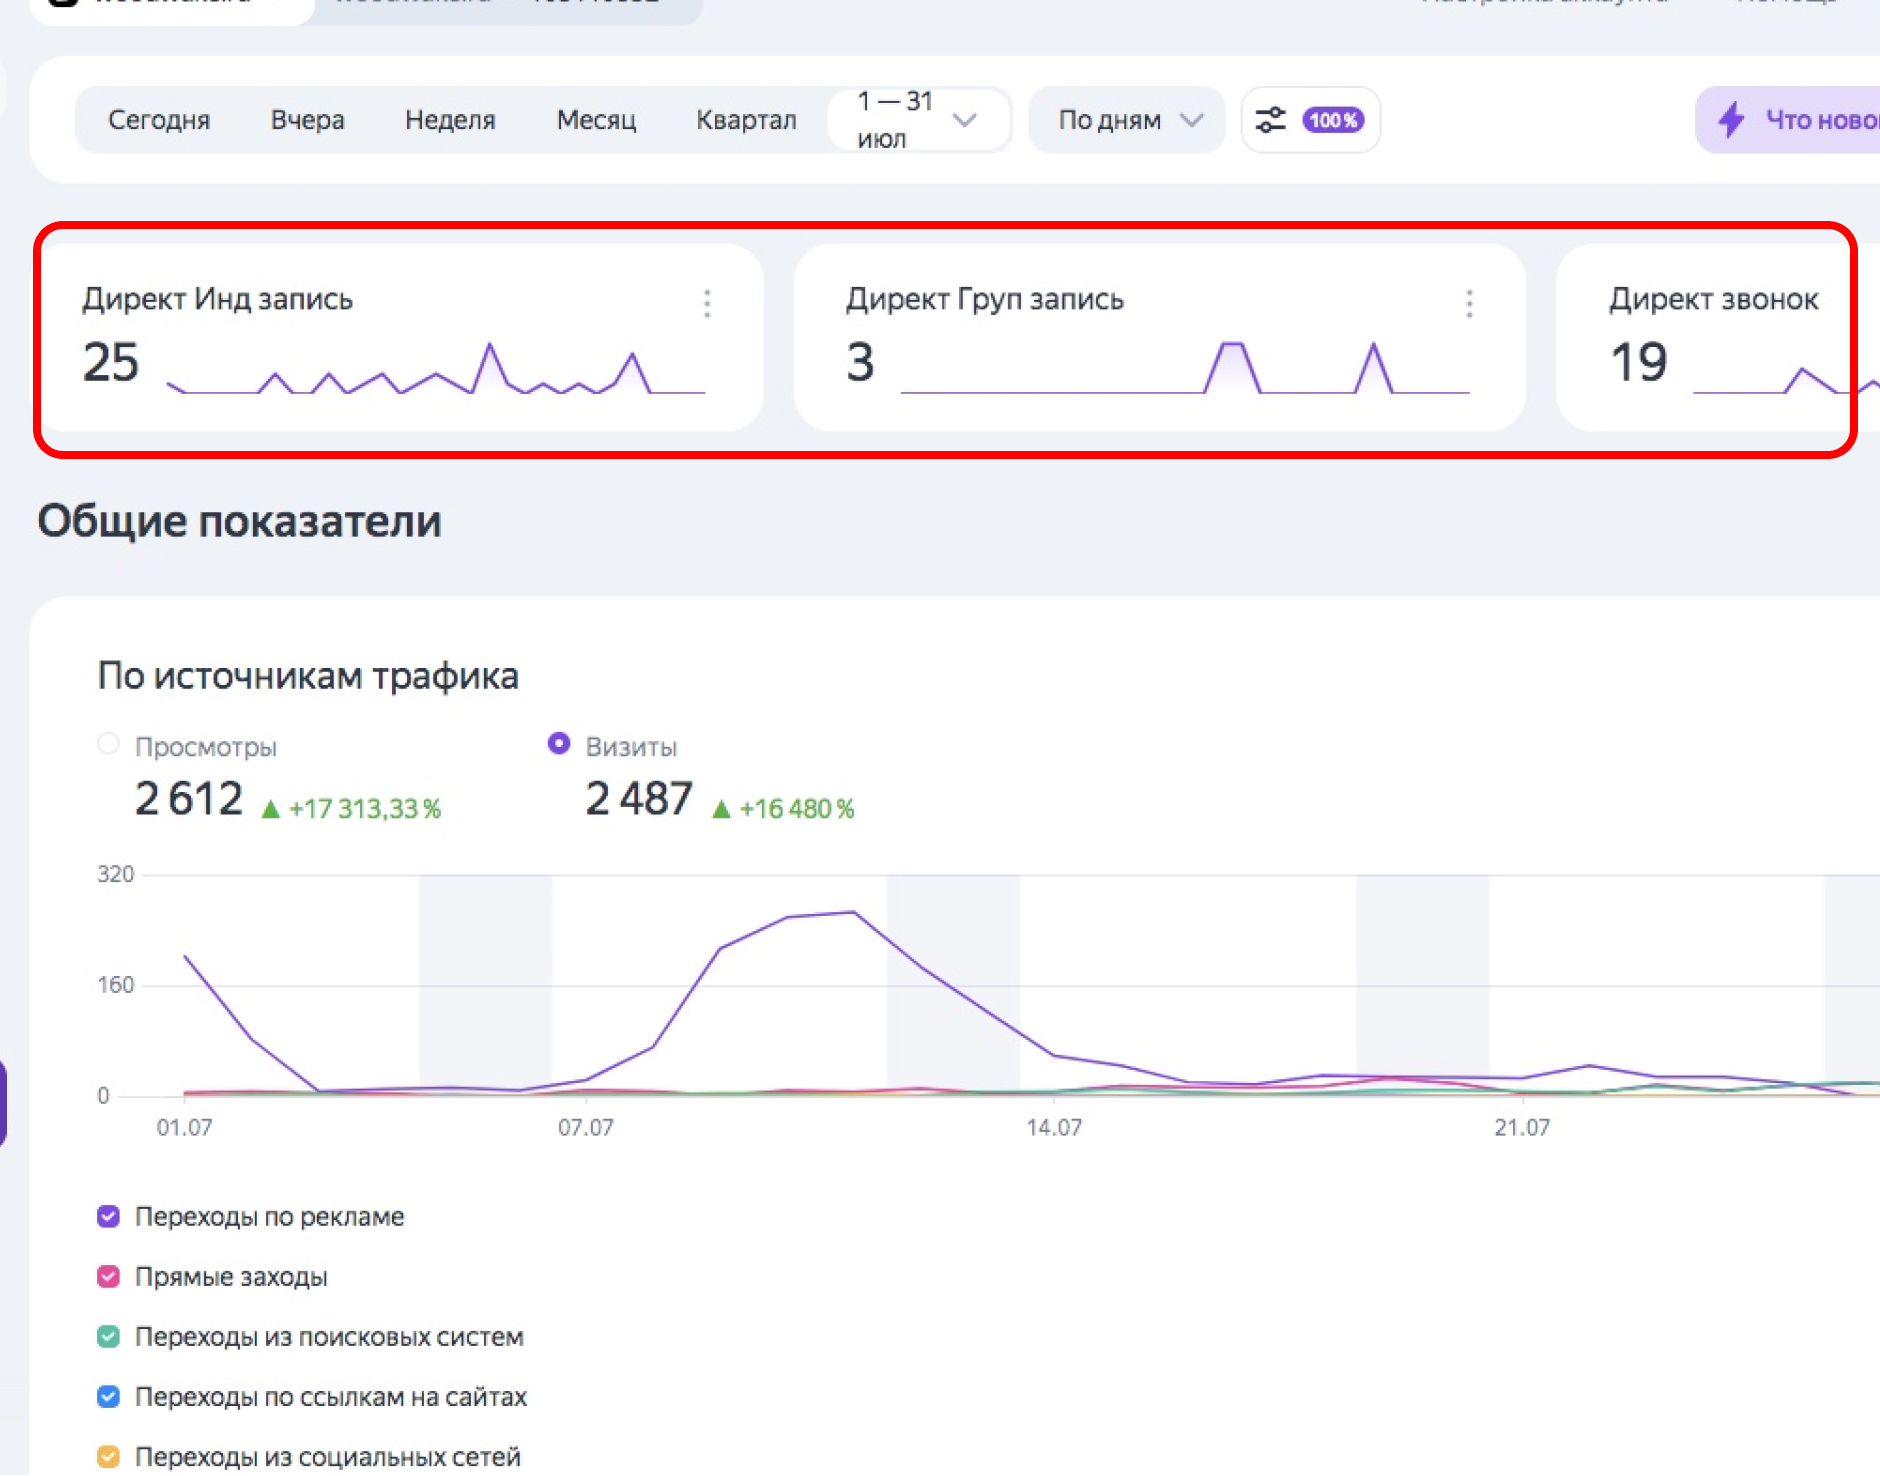Image resolution: width=1880 pixels, height=1476 pixels.
Task: Open options menu for Директ Груп запись
Action: [1469, 303]
